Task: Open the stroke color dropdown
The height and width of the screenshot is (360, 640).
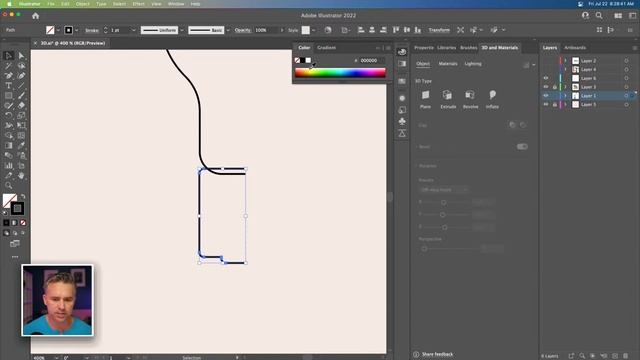Action: [76, 30]
